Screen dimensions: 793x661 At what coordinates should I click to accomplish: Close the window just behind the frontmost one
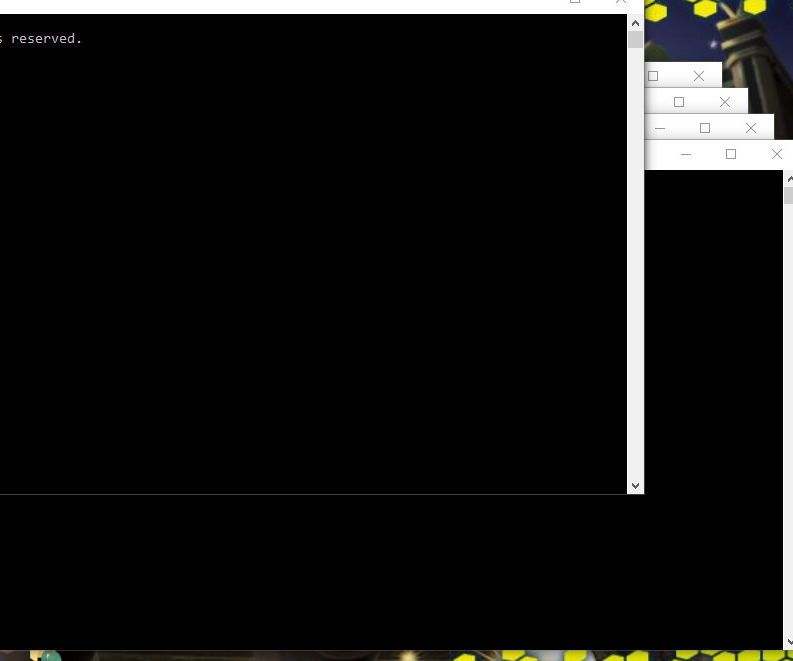pyautogui.click(x=777, y=154)
